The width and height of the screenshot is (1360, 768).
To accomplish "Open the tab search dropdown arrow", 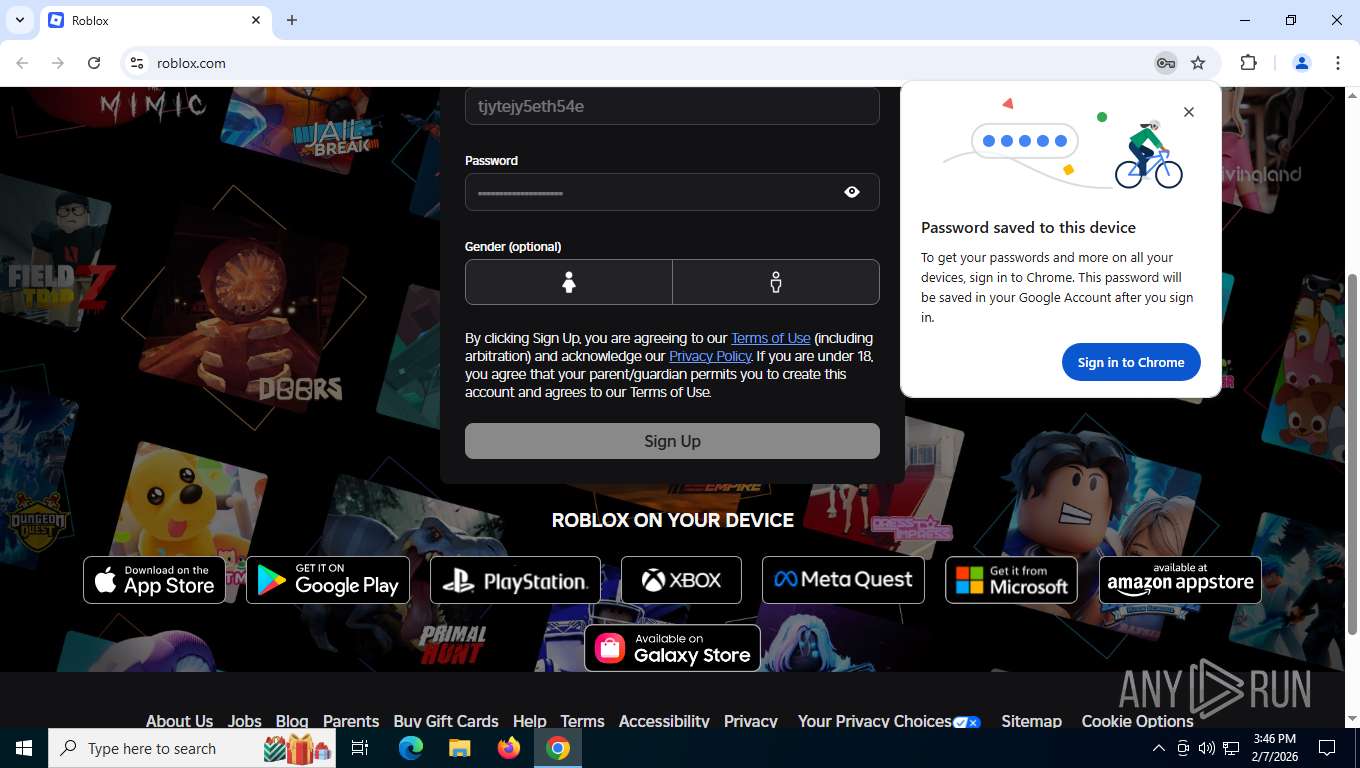I will point(19,20).
